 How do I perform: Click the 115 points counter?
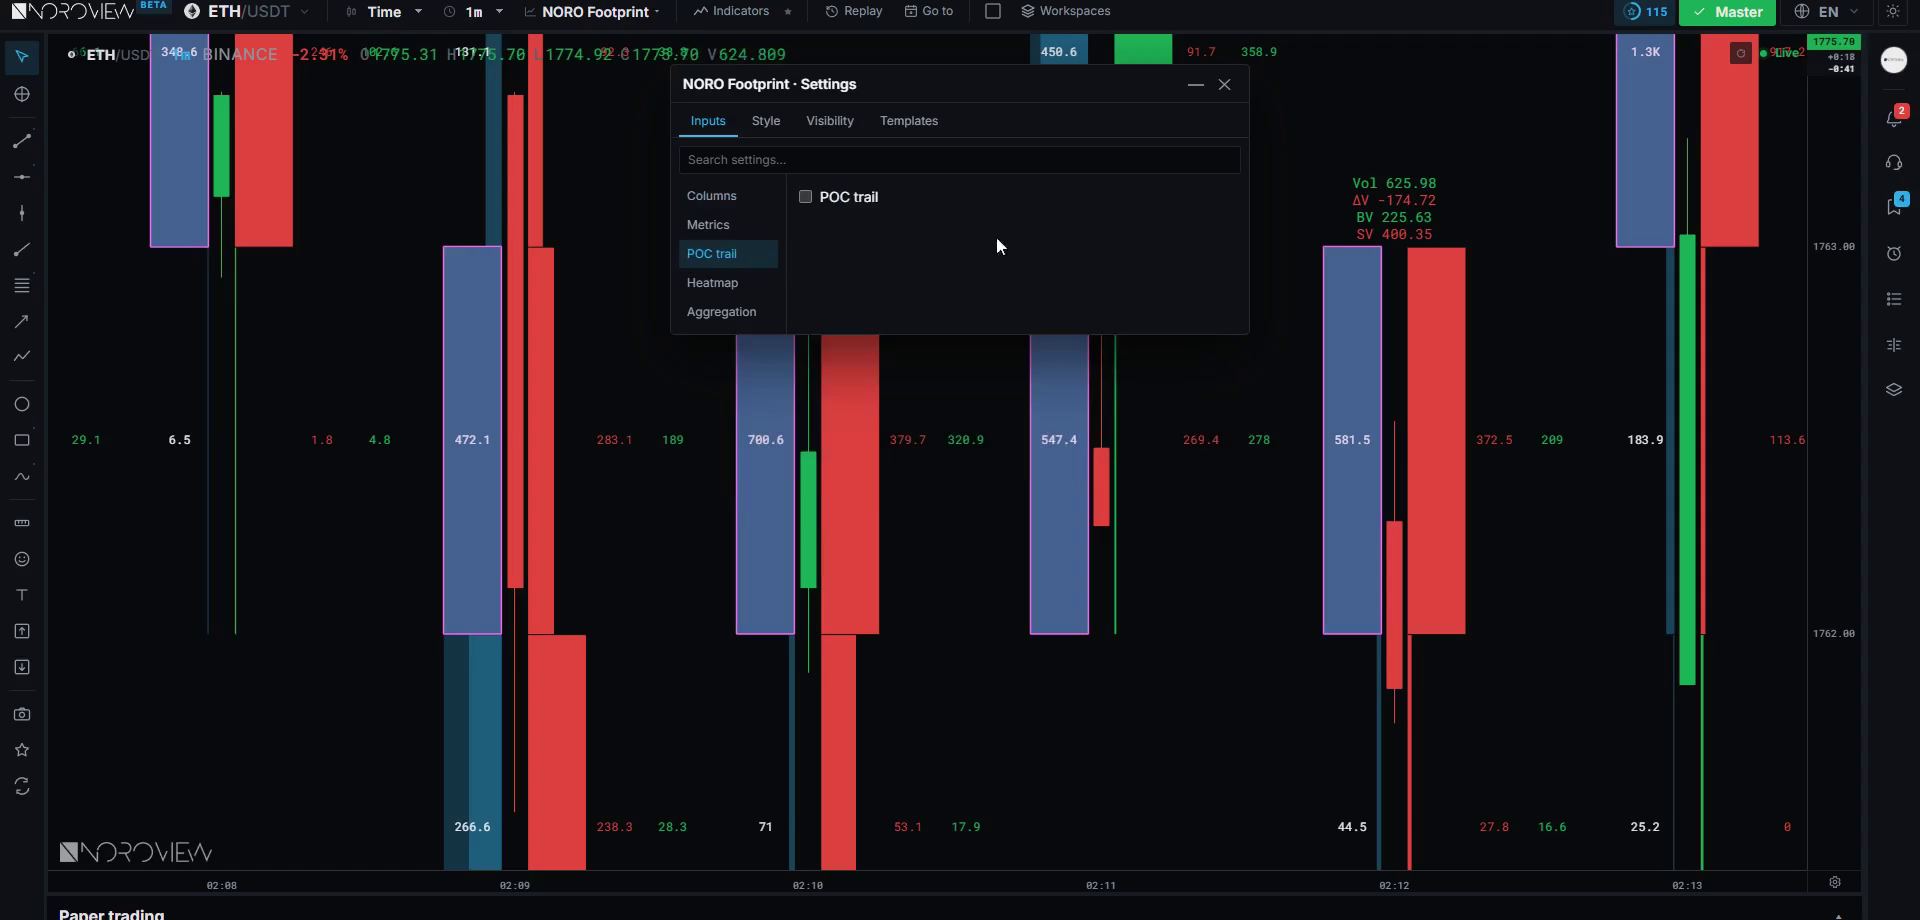click(x=1645, y=12)
